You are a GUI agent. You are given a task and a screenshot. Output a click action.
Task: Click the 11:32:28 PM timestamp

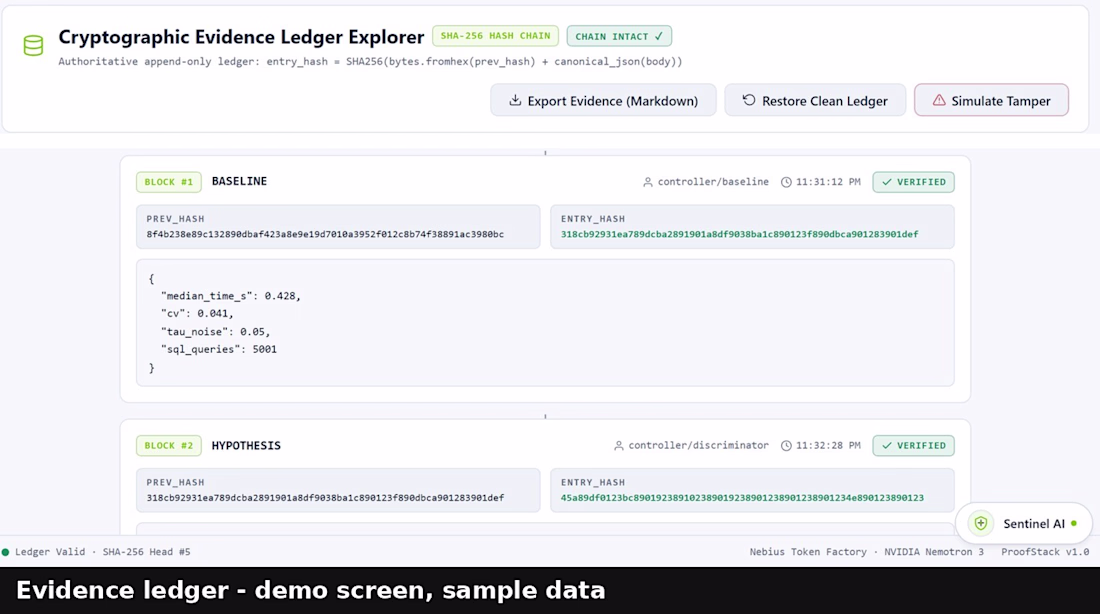click(828, 446)
